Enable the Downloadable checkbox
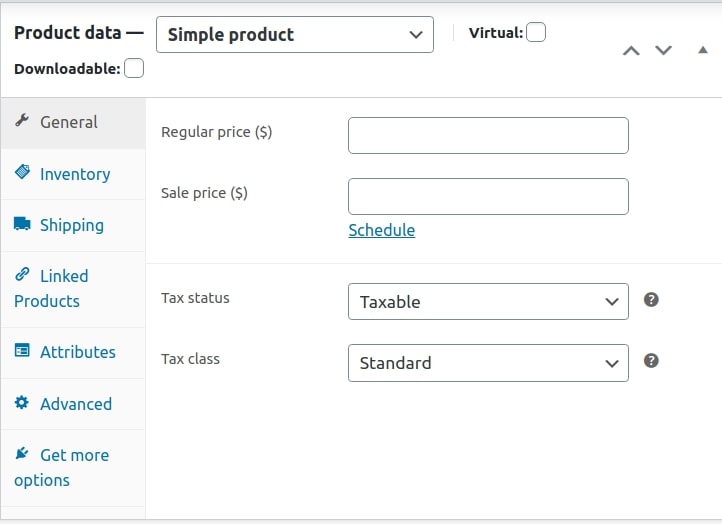 134,68
